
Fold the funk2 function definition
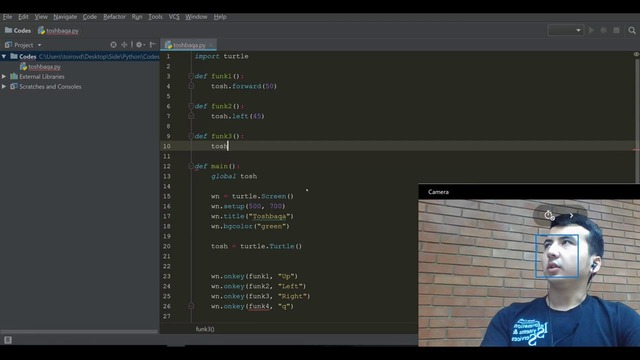[191, 106]
